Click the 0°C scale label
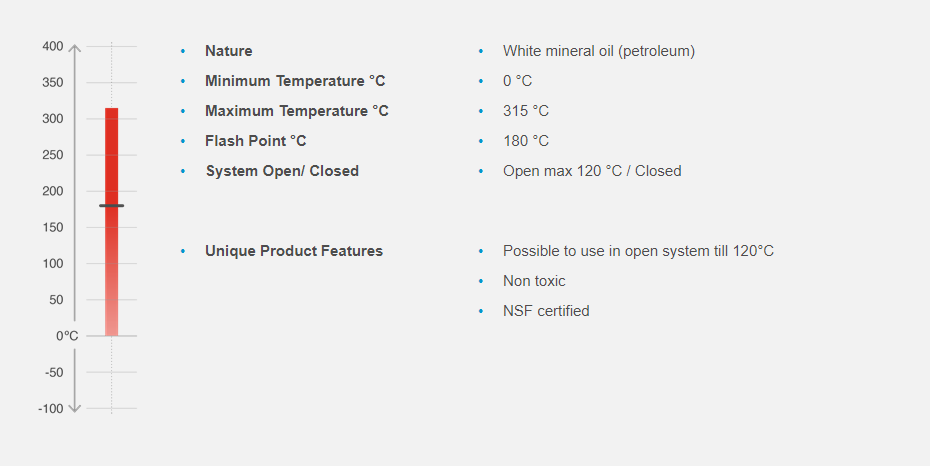Screen dimensions: 931x466 point(67,336)
